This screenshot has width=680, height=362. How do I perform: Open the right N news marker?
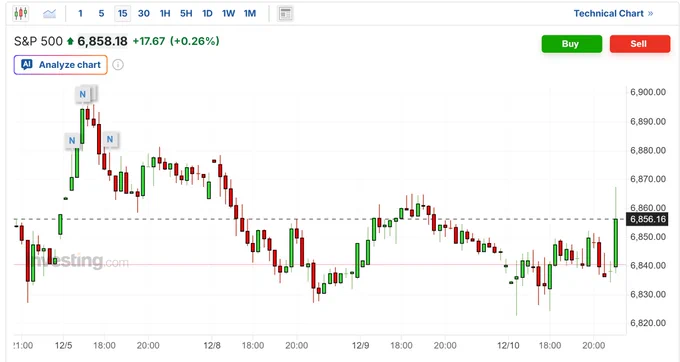pyautogui.click(x=110, y=139)
